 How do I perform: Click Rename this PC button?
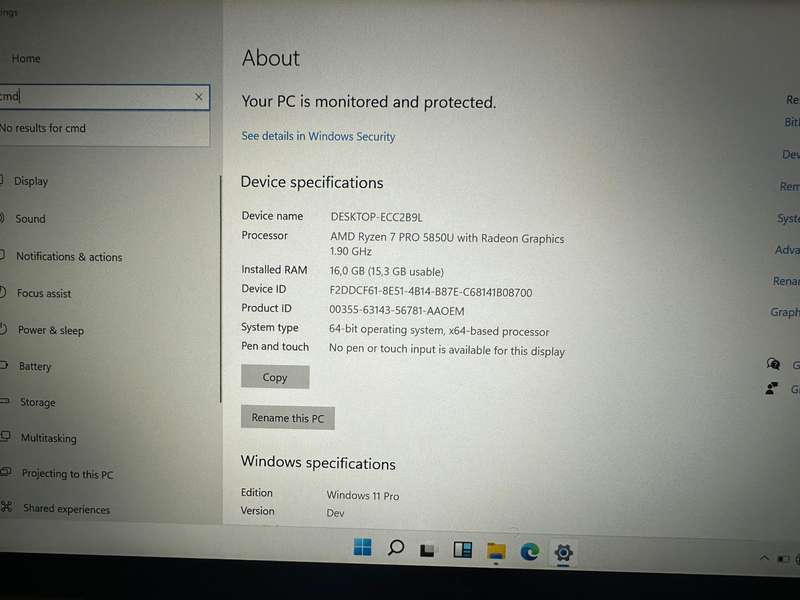(288, 418)
